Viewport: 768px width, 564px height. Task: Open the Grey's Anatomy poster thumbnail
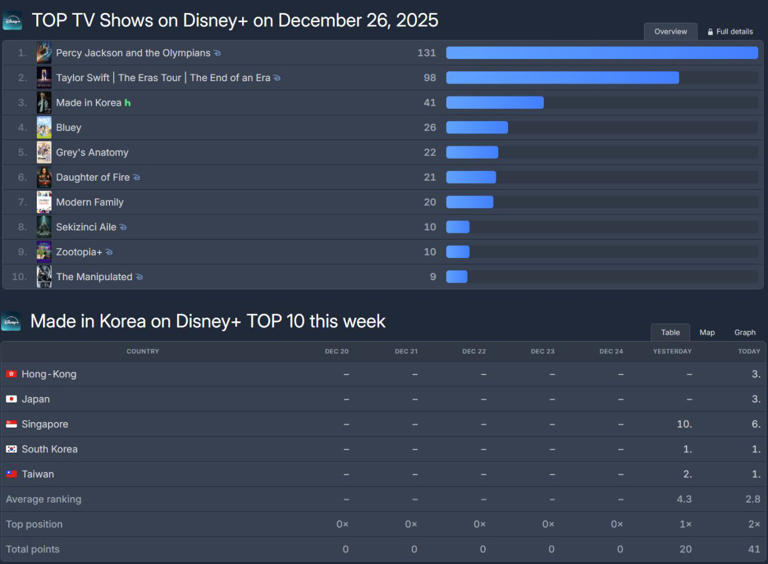[x=44, y=153]
